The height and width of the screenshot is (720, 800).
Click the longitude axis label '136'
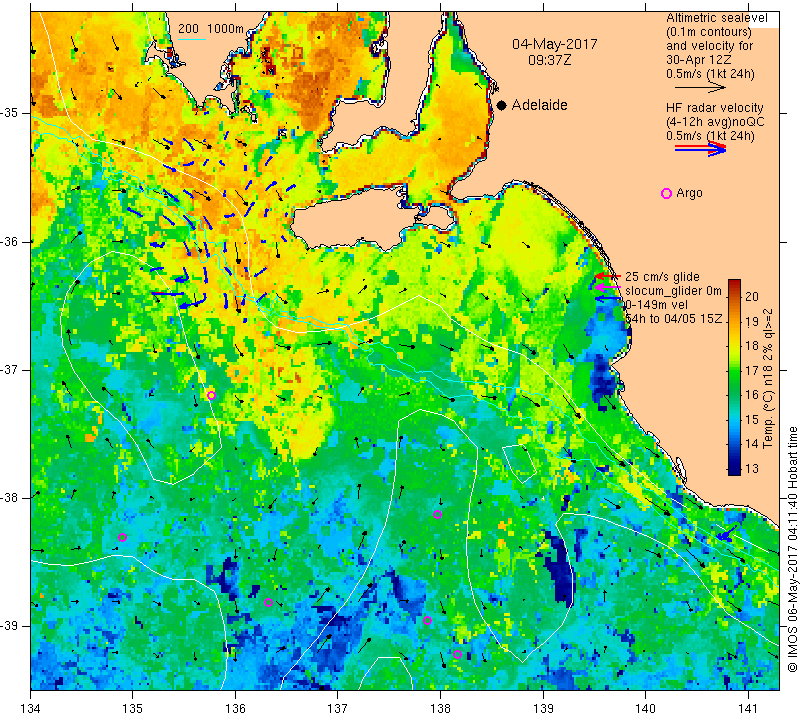pos(235,708)
